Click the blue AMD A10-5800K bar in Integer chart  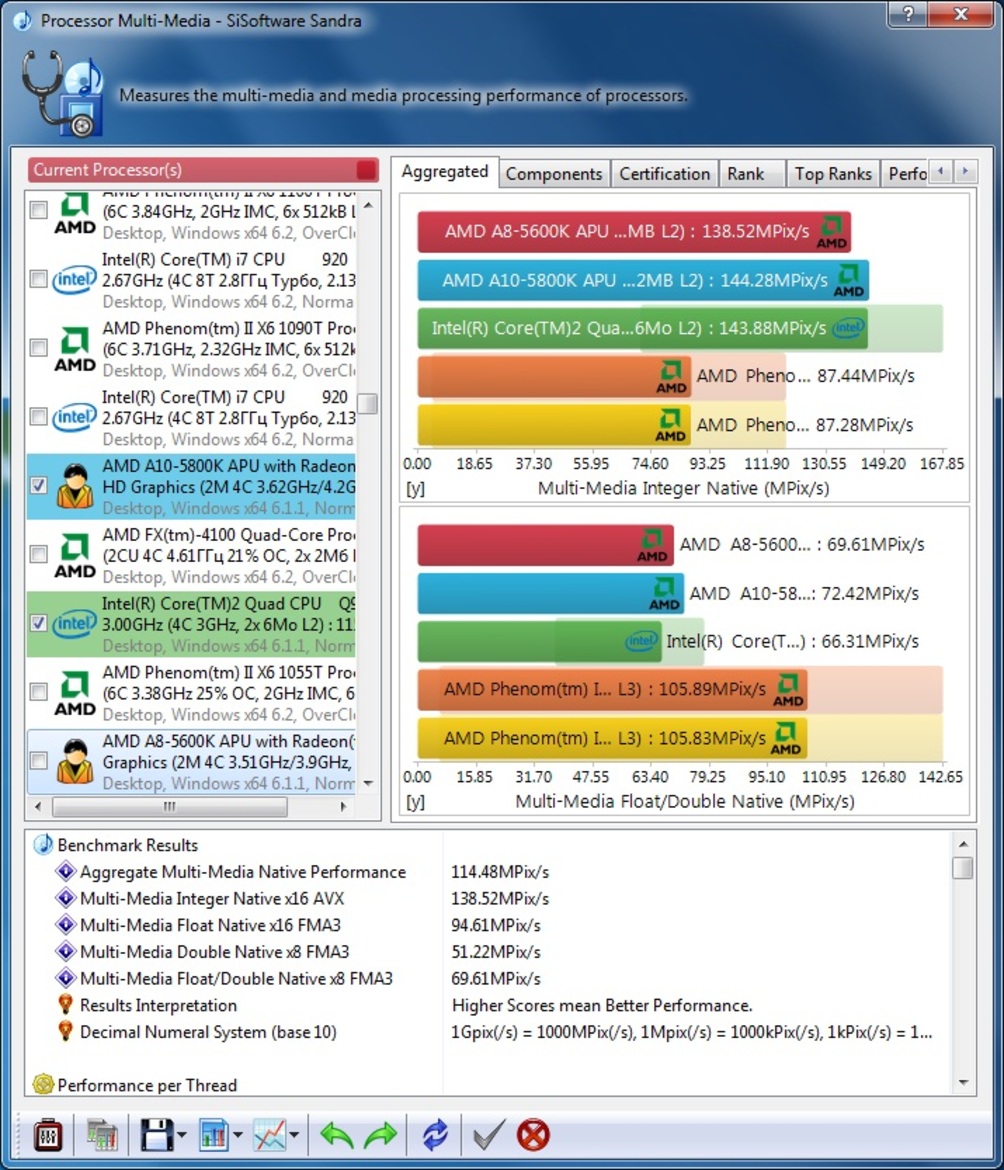point(643,281)
